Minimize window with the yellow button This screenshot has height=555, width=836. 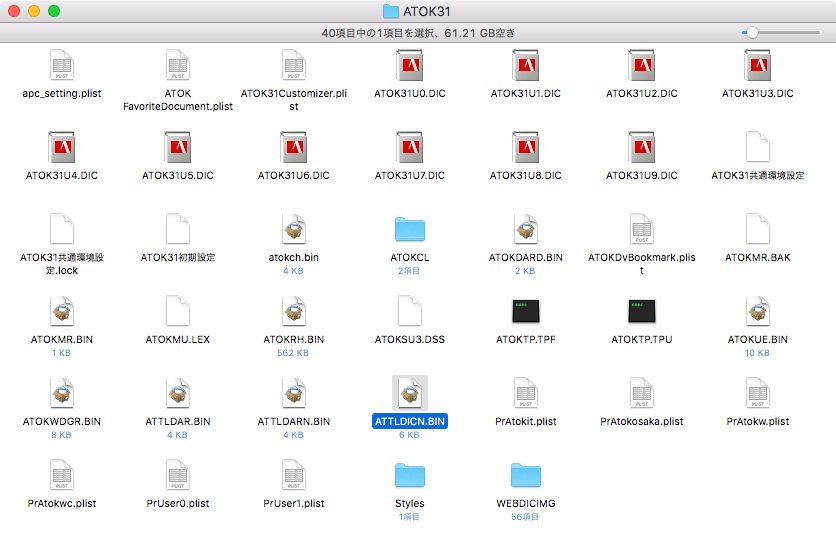click(x=34, y=11)
